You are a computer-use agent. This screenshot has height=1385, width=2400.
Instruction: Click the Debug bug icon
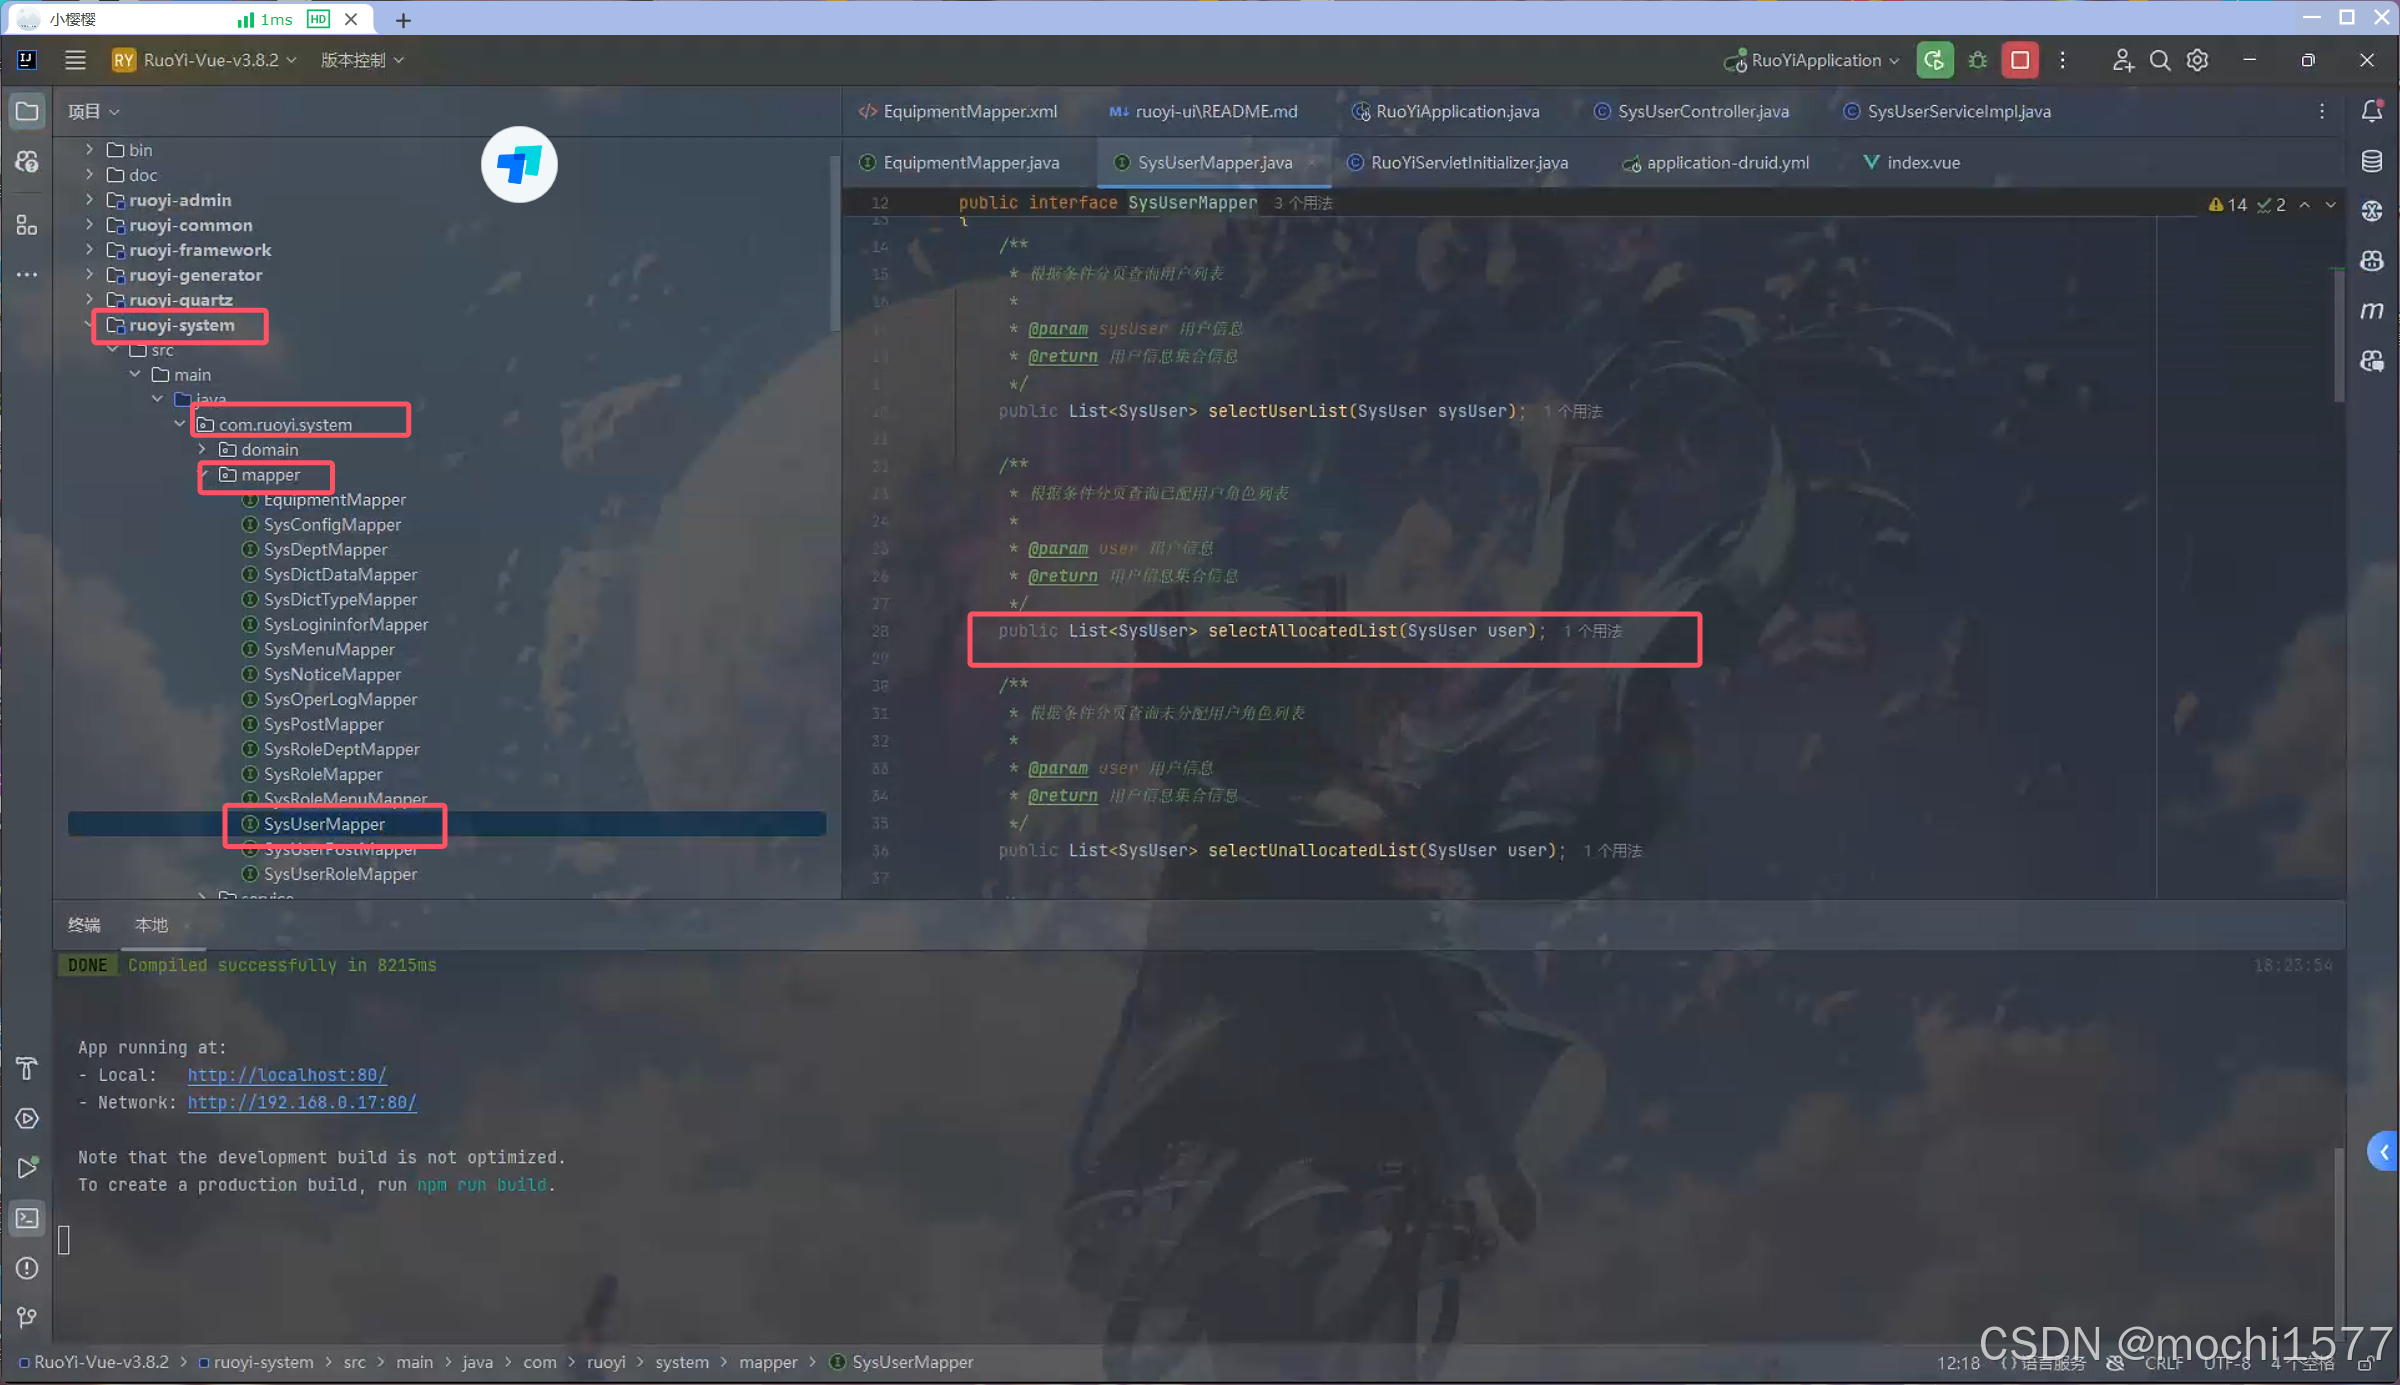coord(1977,60)
